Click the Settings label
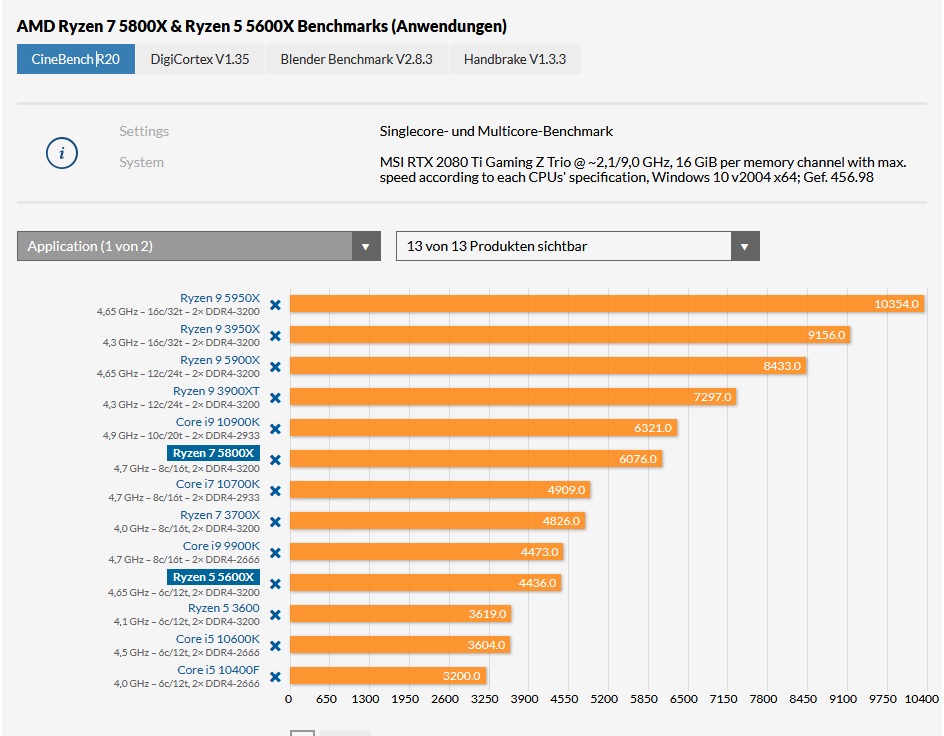This screenshot has width=944, height=736. (144, 131)
